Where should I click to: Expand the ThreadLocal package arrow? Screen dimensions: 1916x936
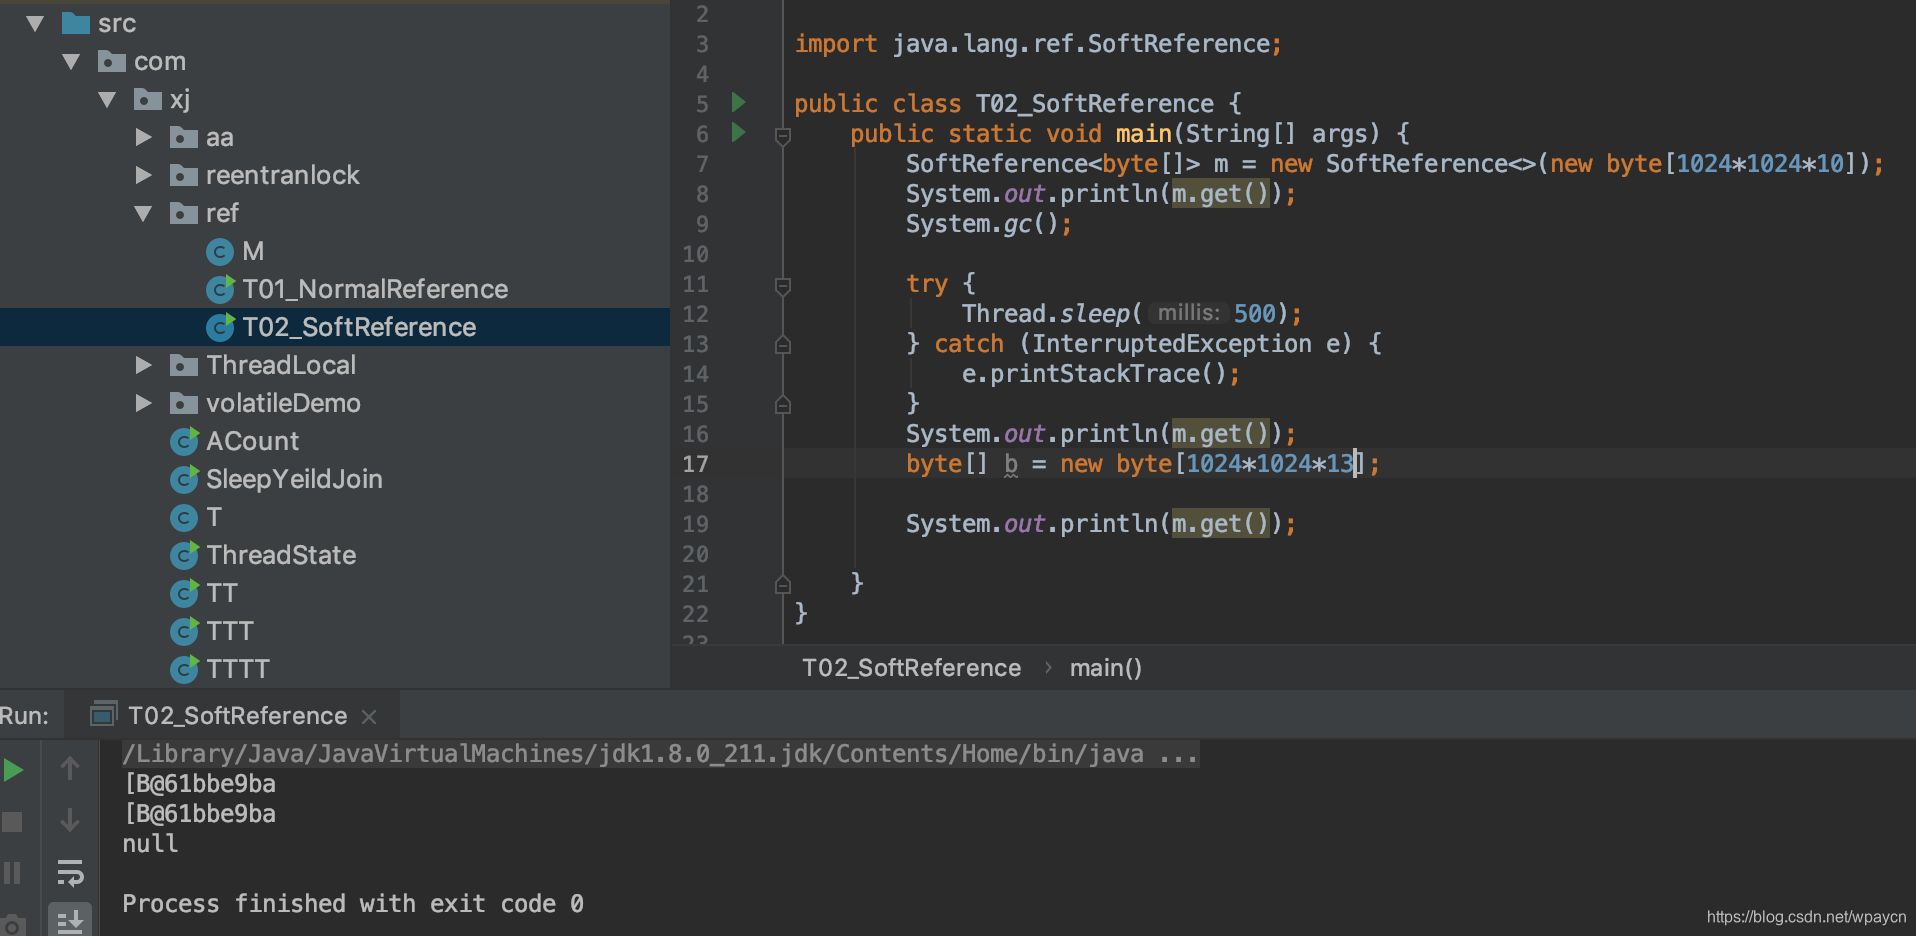(144, 365)
